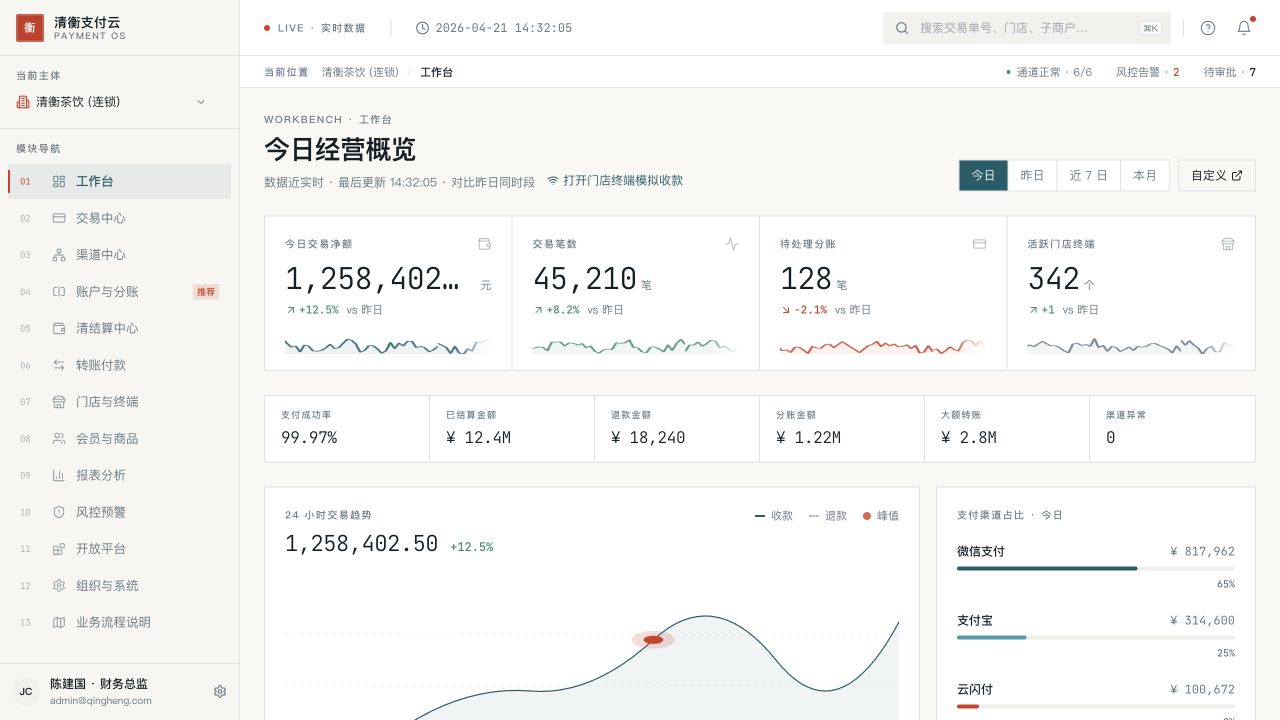The width and height of the screenshot is (1280, 720).
Task: Click the wifi icon next to 打开门店终端模拟收款
Action: point(553,181)
